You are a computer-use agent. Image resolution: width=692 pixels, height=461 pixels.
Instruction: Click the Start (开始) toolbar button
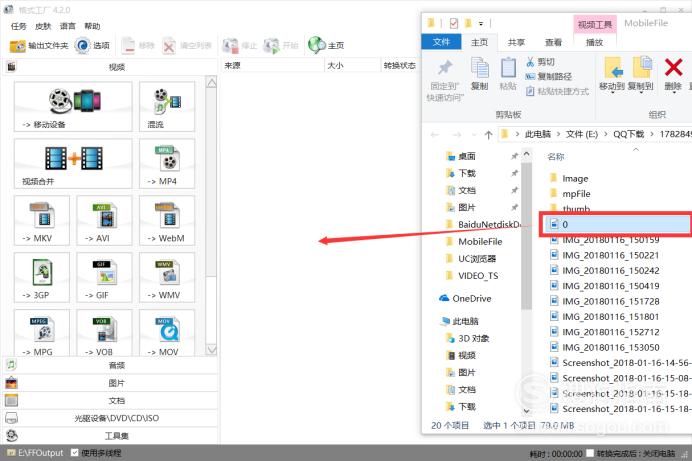pos(281,45)
